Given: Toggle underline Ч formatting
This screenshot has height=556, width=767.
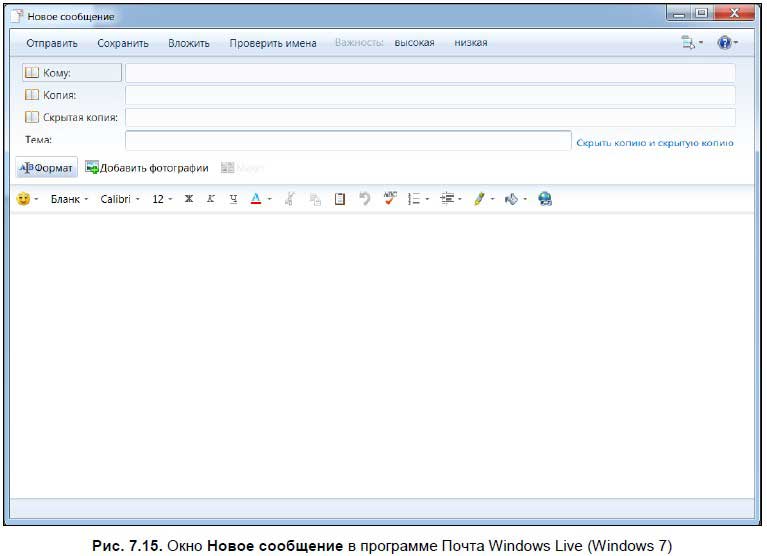Looking at the screenshot, I should tap(233, 199).
